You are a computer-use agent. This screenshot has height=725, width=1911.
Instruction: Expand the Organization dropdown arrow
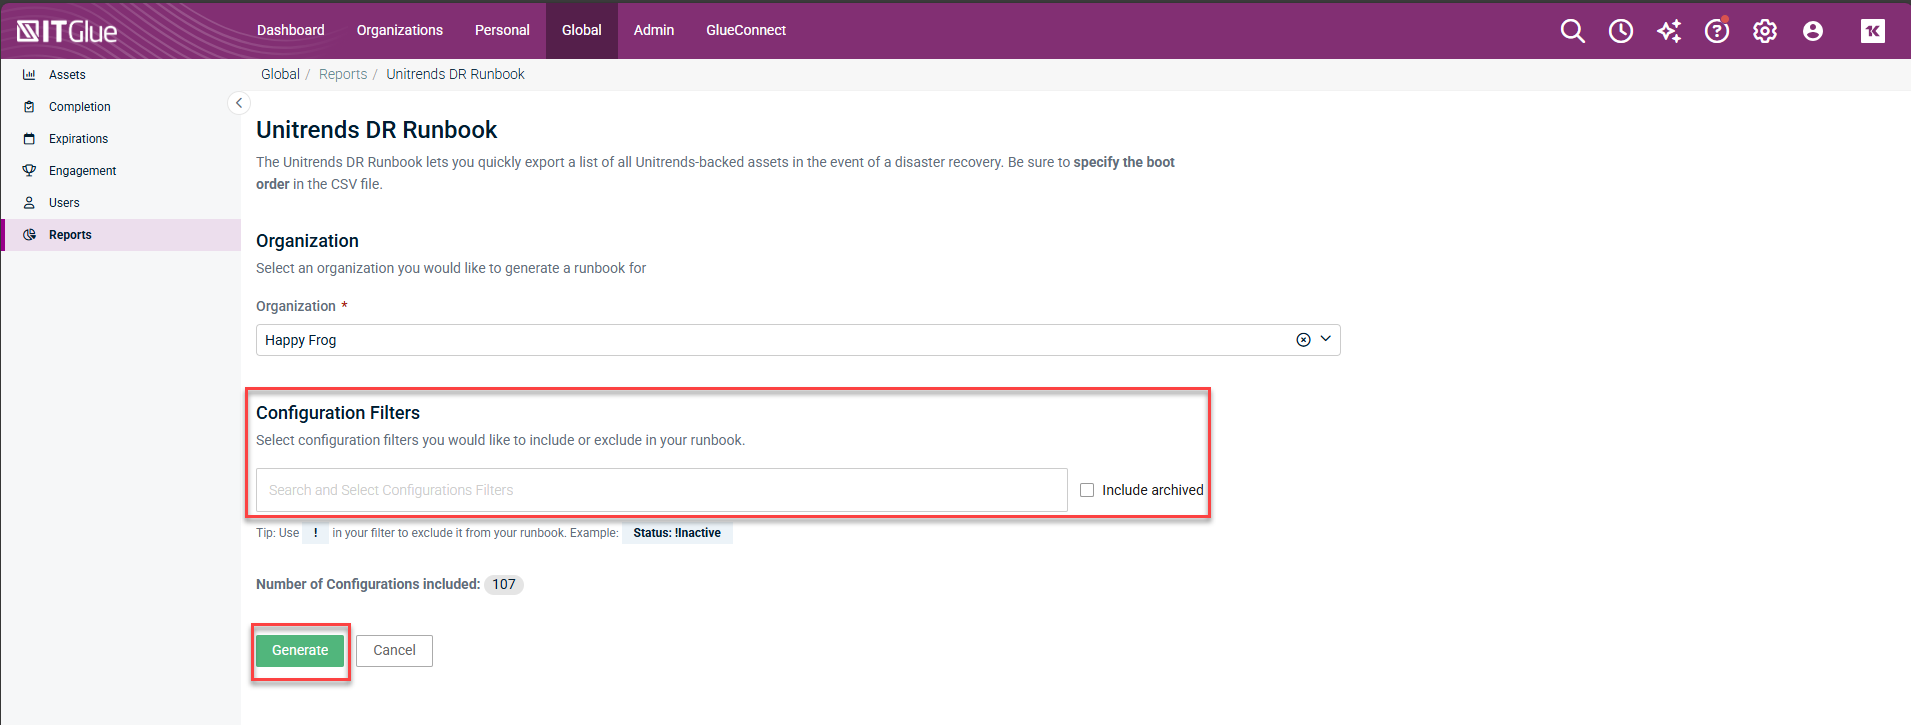point(1326,339)
